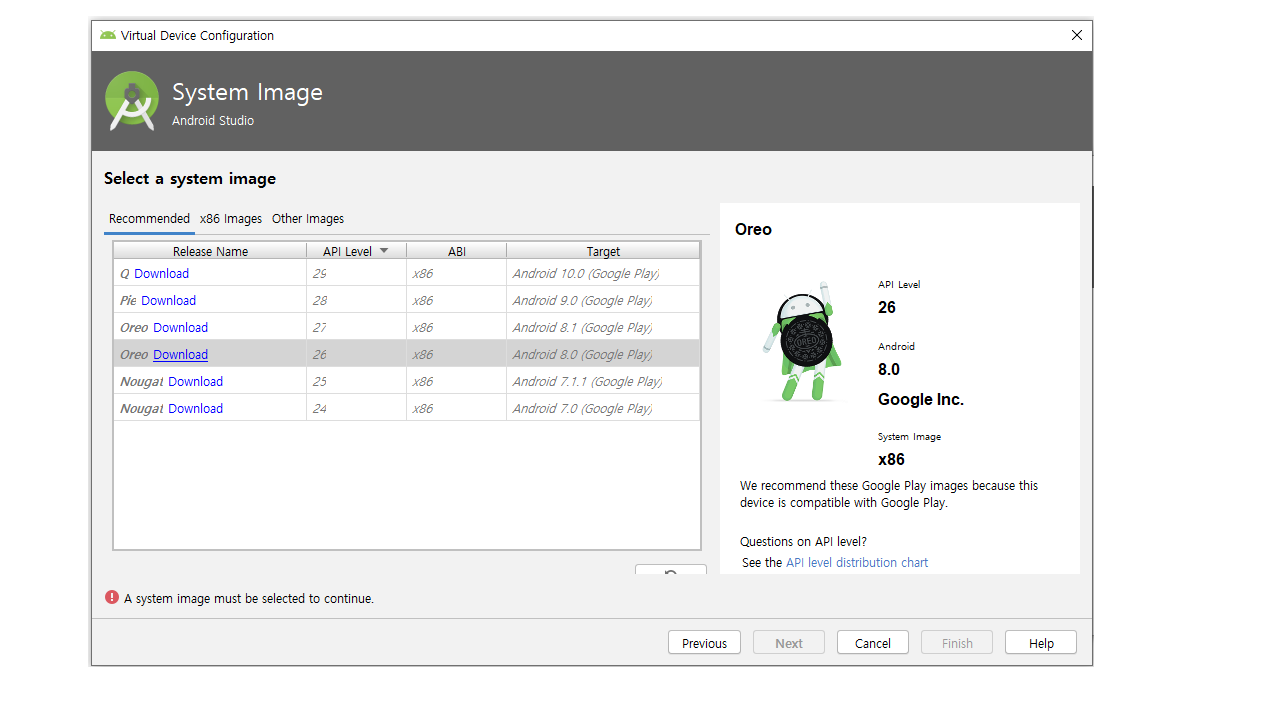Click the Oreo Android mascot image
The width and height of the screenshot is (1280, 720).
802,342
